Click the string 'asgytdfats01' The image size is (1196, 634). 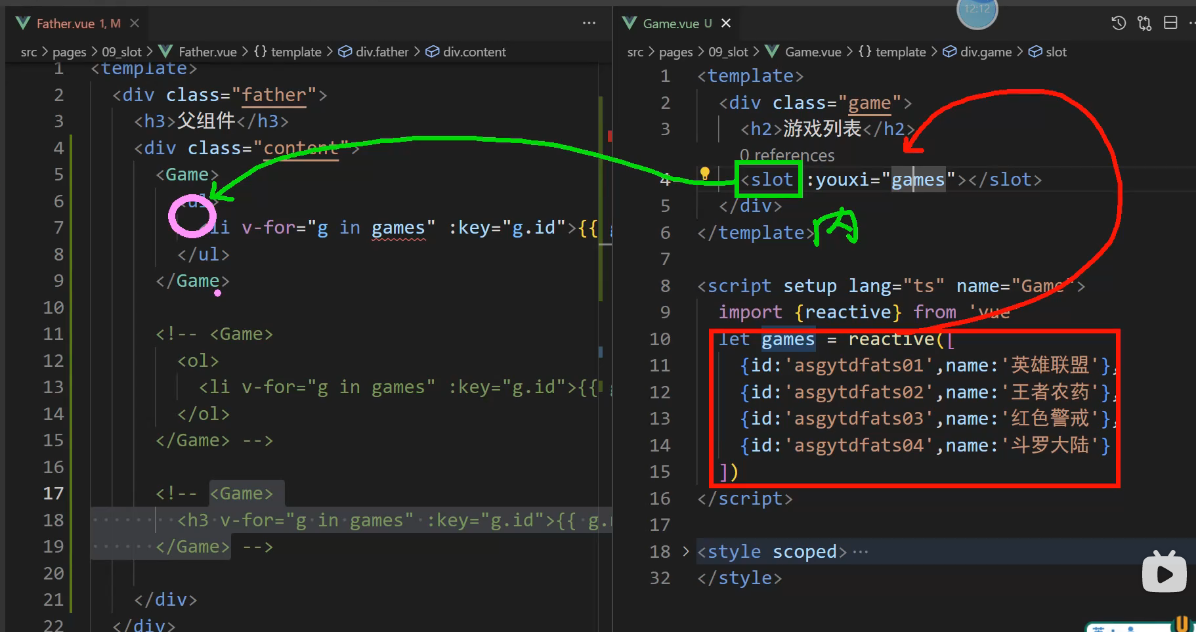point(859,365)
